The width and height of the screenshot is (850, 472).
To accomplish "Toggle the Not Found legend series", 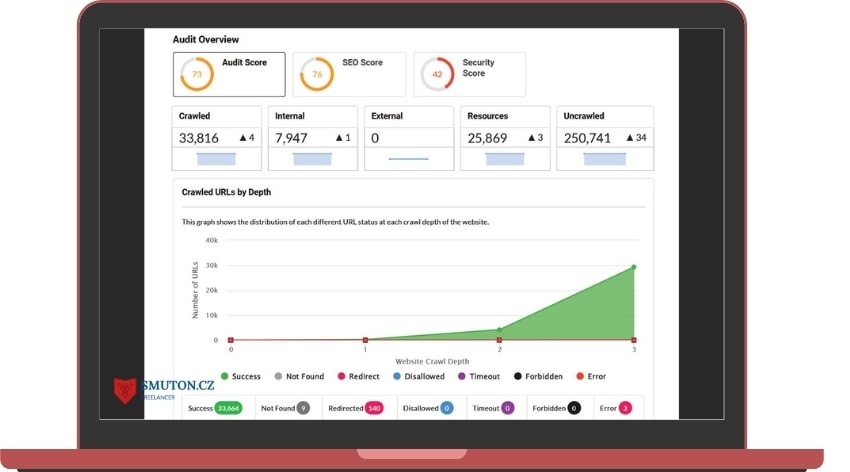I will (x=299, y=376).
